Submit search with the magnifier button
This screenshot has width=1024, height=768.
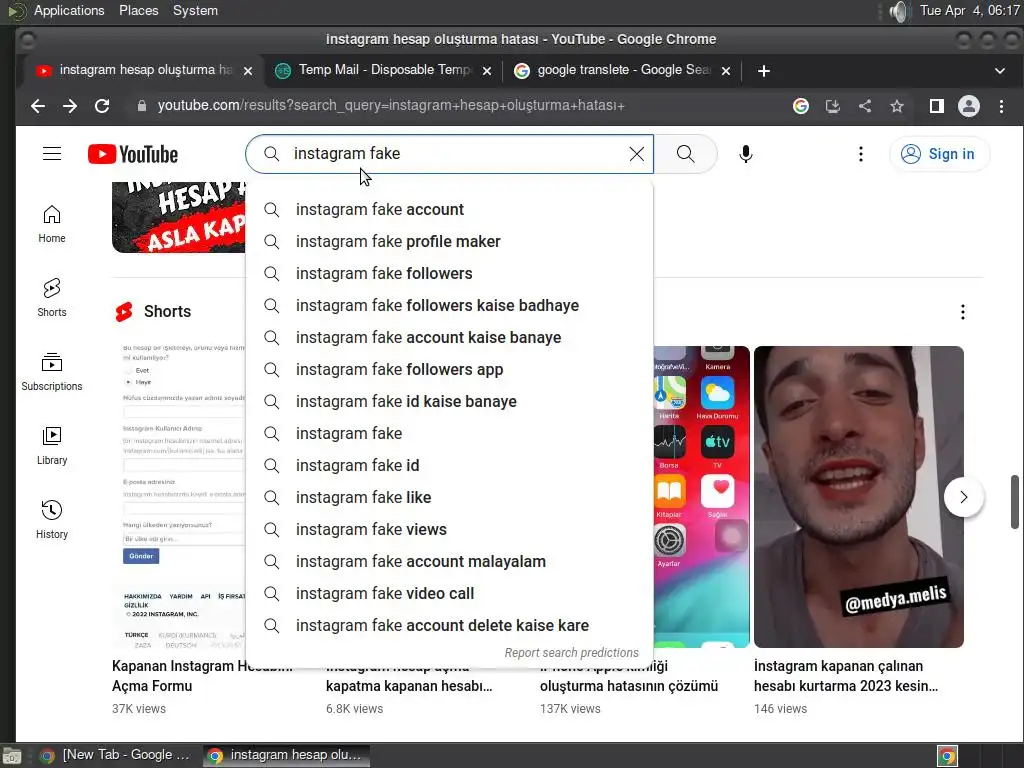pos(686,153)
